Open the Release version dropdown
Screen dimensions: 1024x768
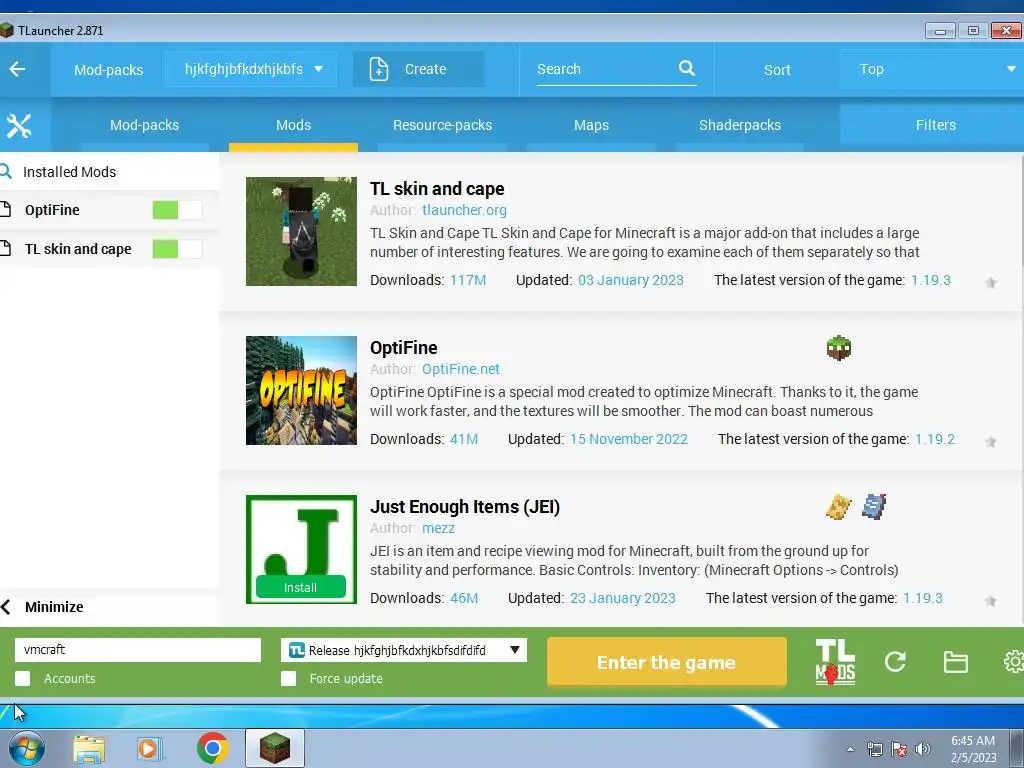coord(404,650)
